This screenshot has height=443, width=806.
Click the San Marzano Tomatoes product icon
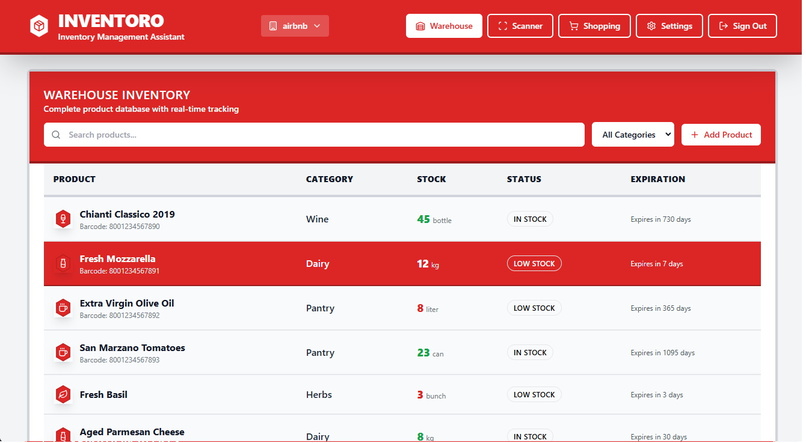click(x=63, y=353)
